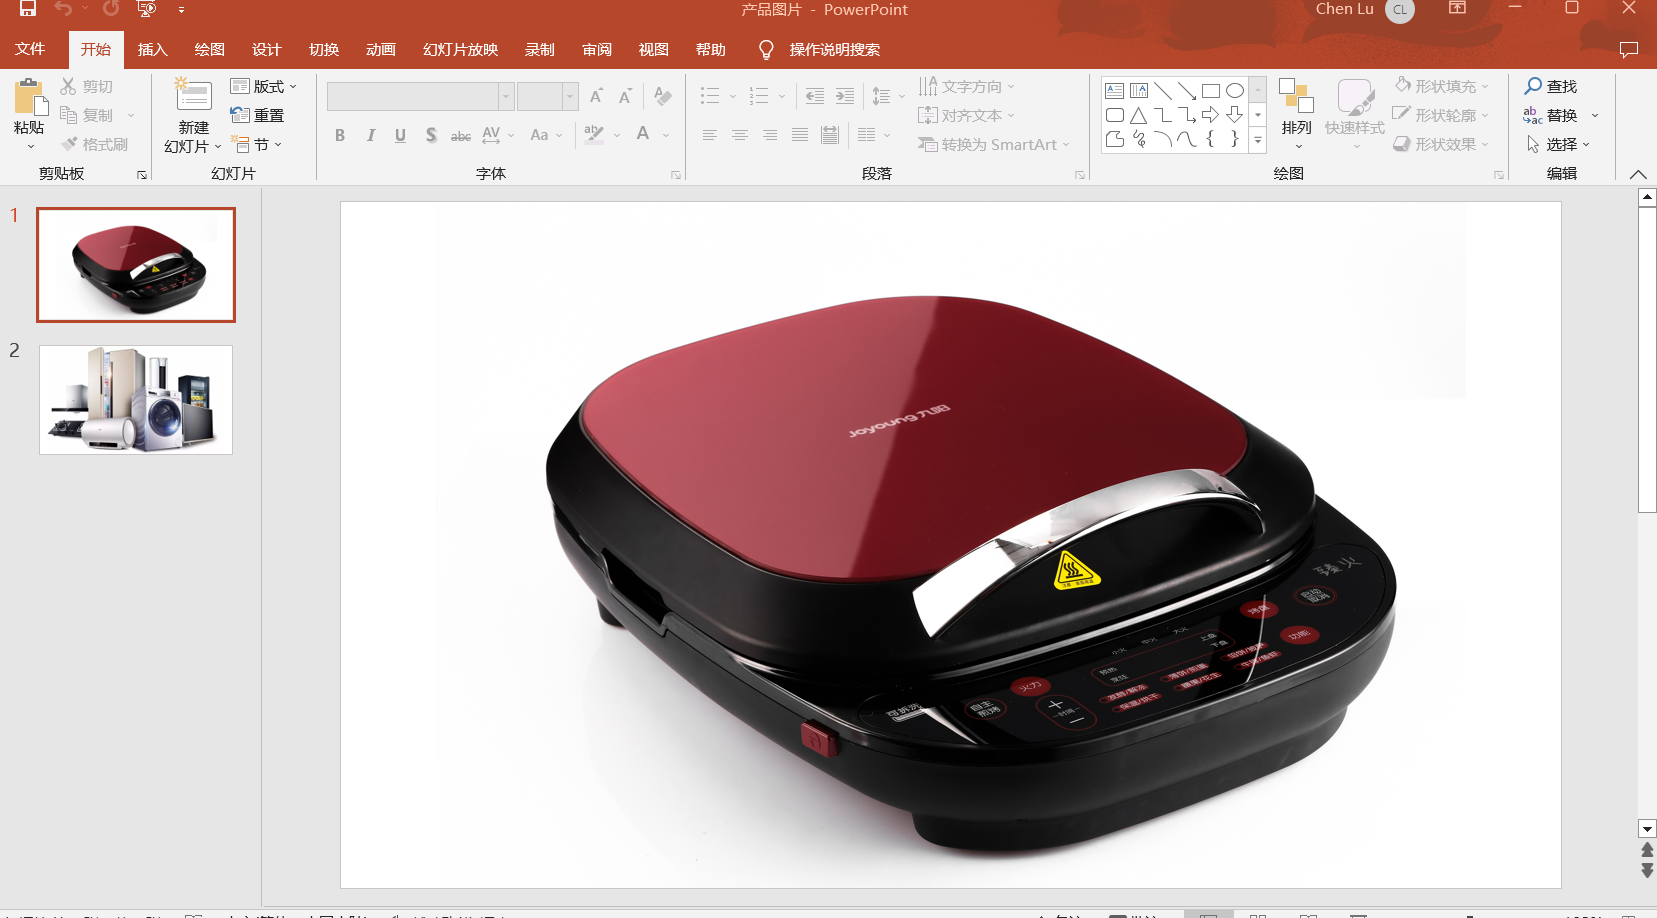This screenshot has width=1657, height=918.
Task: Click the Reset (重置) slide button
Action: [257, 115]
